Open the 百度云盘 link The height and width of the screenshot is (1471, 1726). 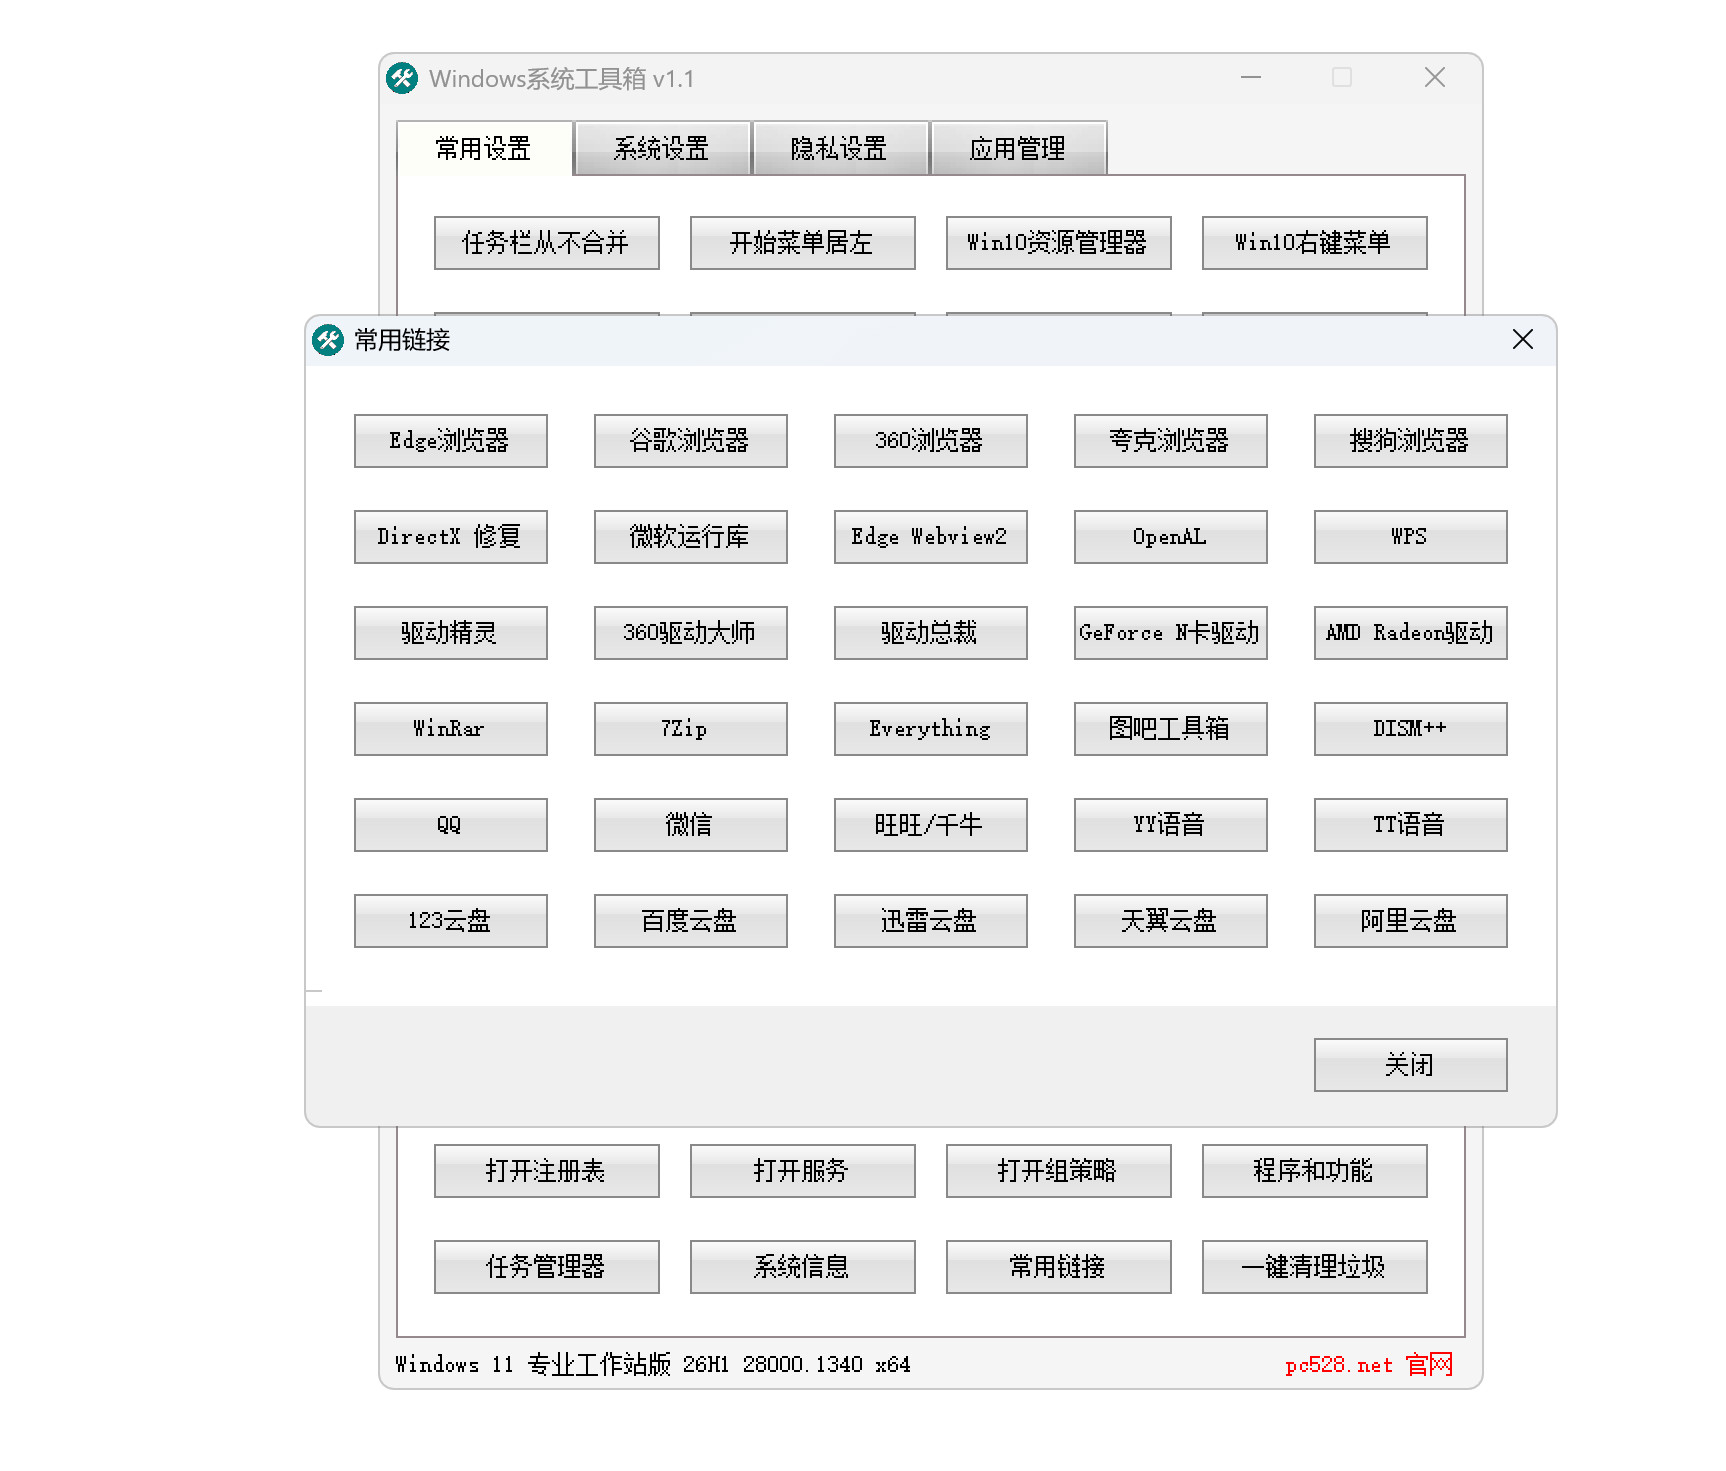(x=690, y=920)
